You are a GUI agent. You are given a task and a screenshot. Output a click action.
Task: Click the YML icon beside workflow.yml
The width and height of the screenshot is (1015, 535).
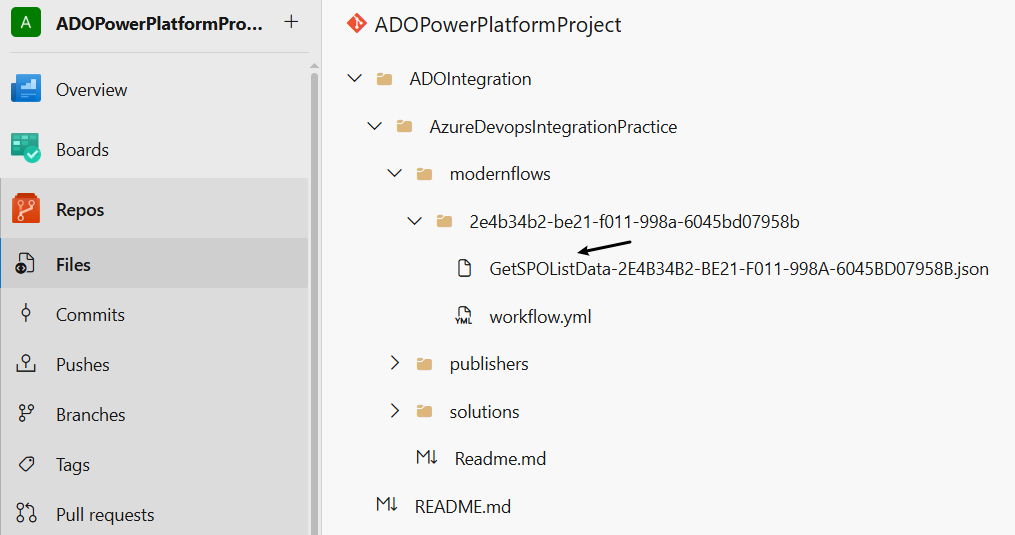463,315
